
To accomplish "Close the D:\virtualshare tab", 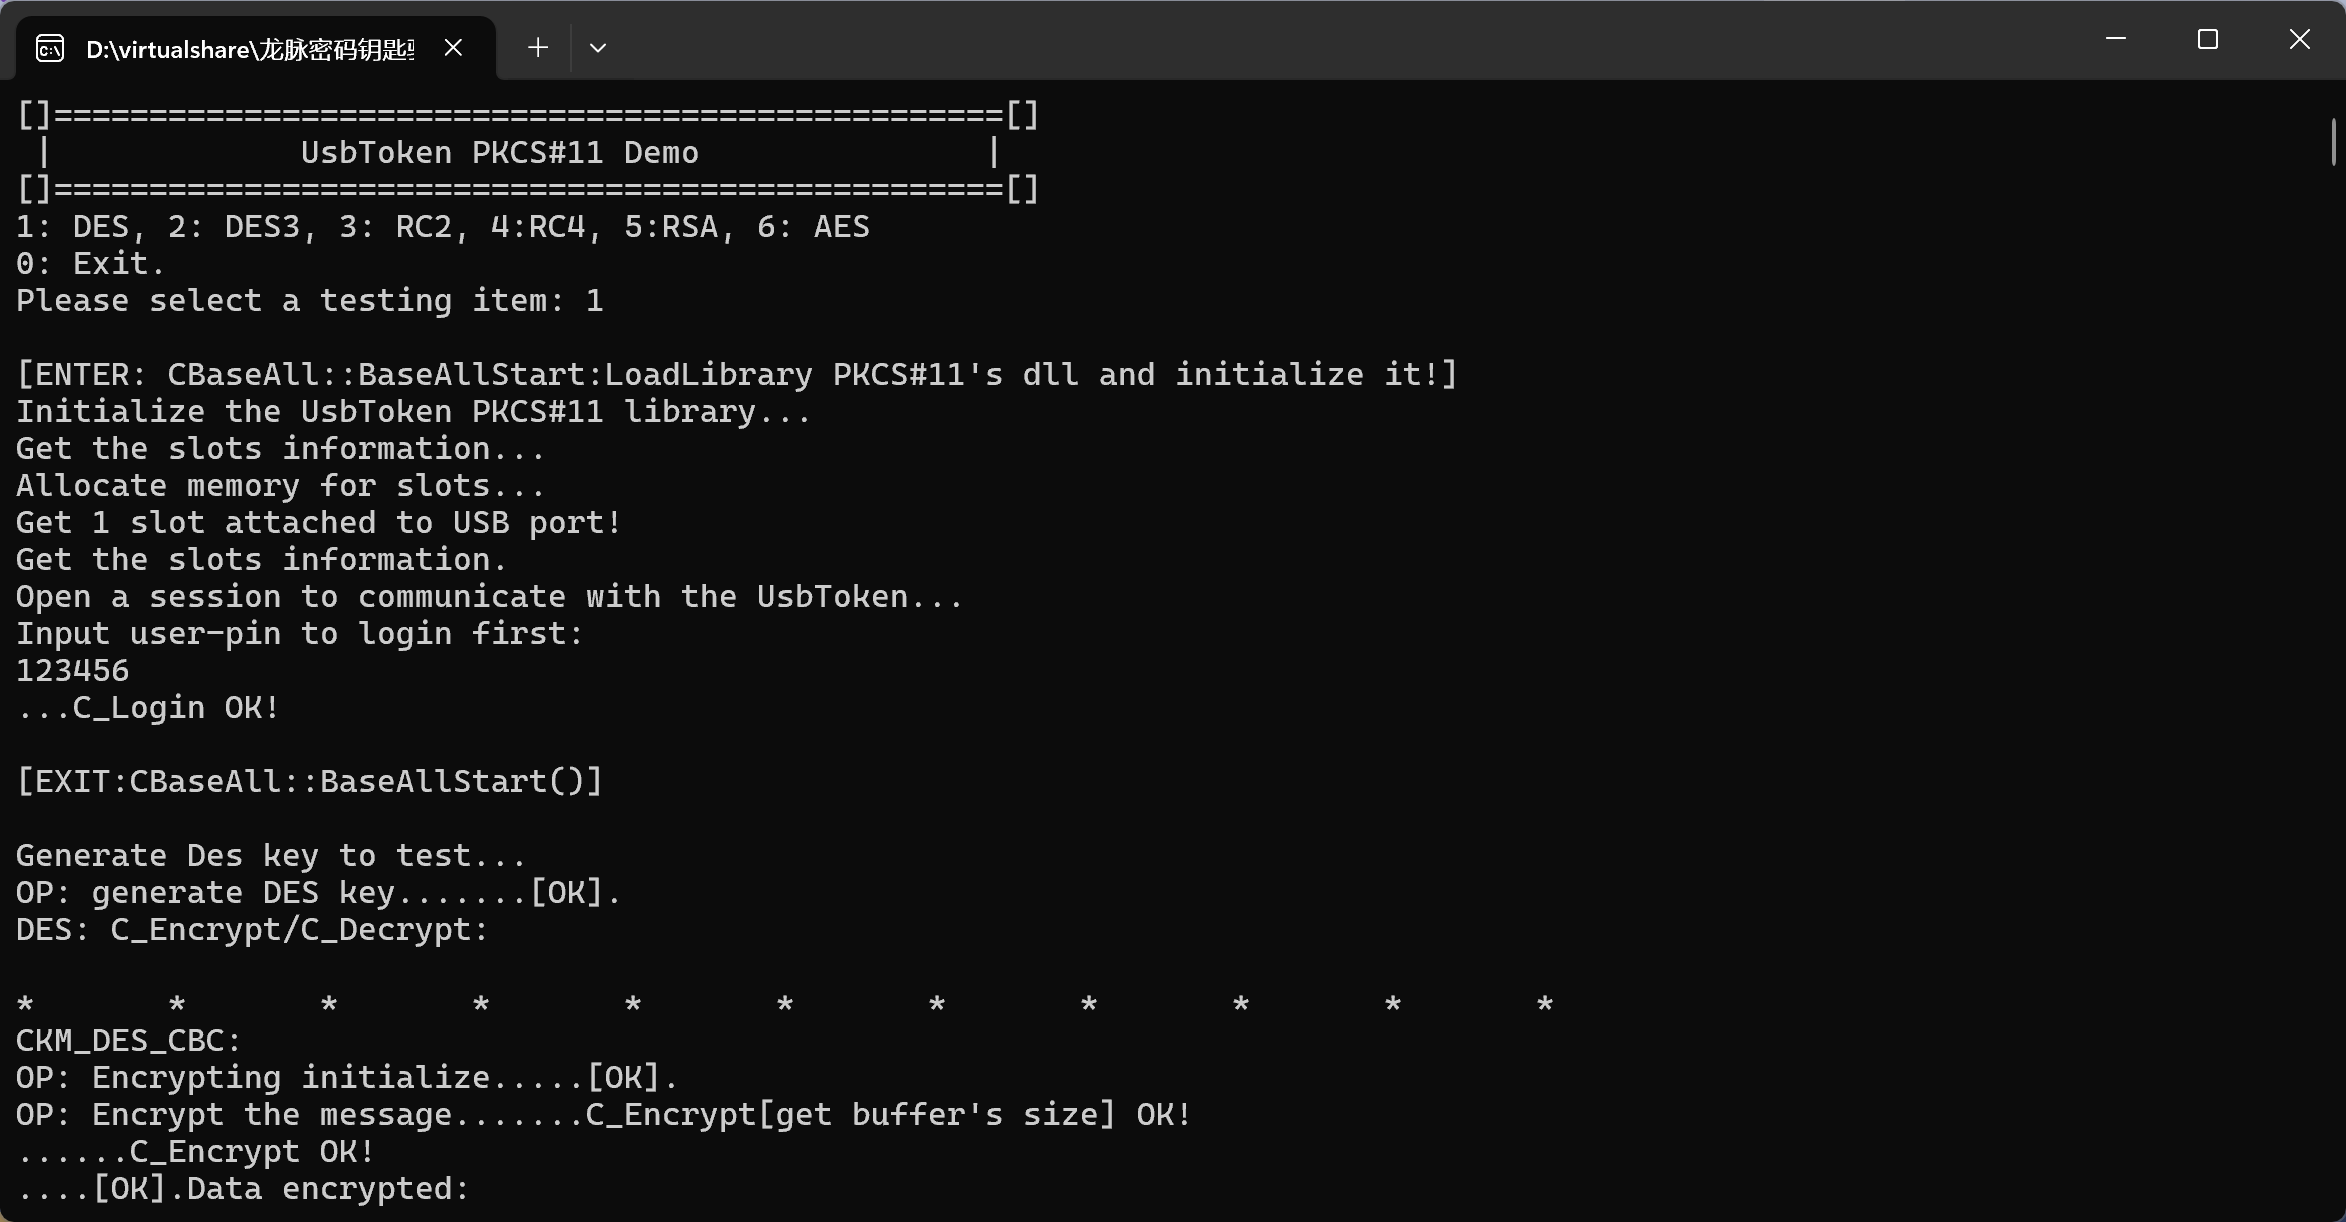I will [x=453, y=48].
